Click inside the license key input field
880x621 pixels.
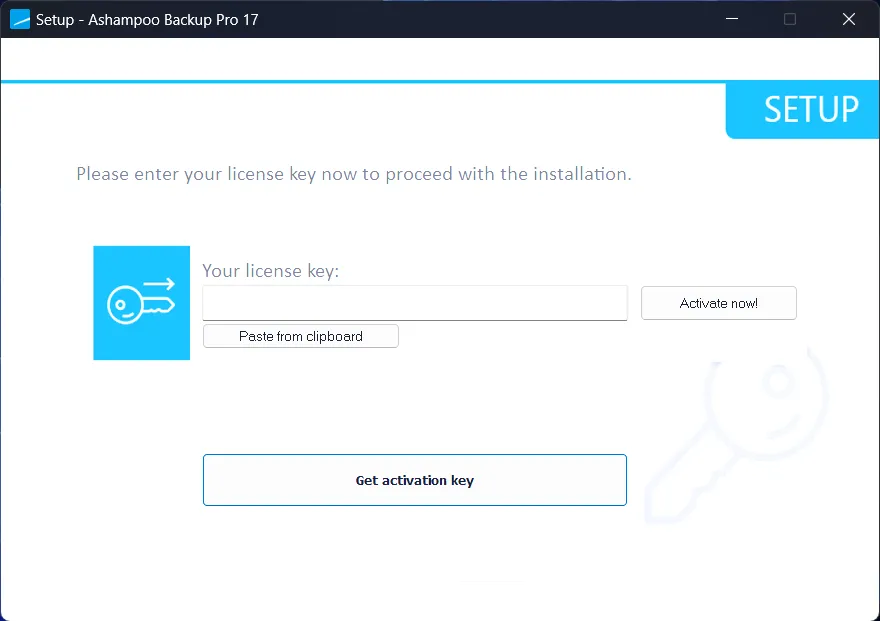tap(414, 303)
